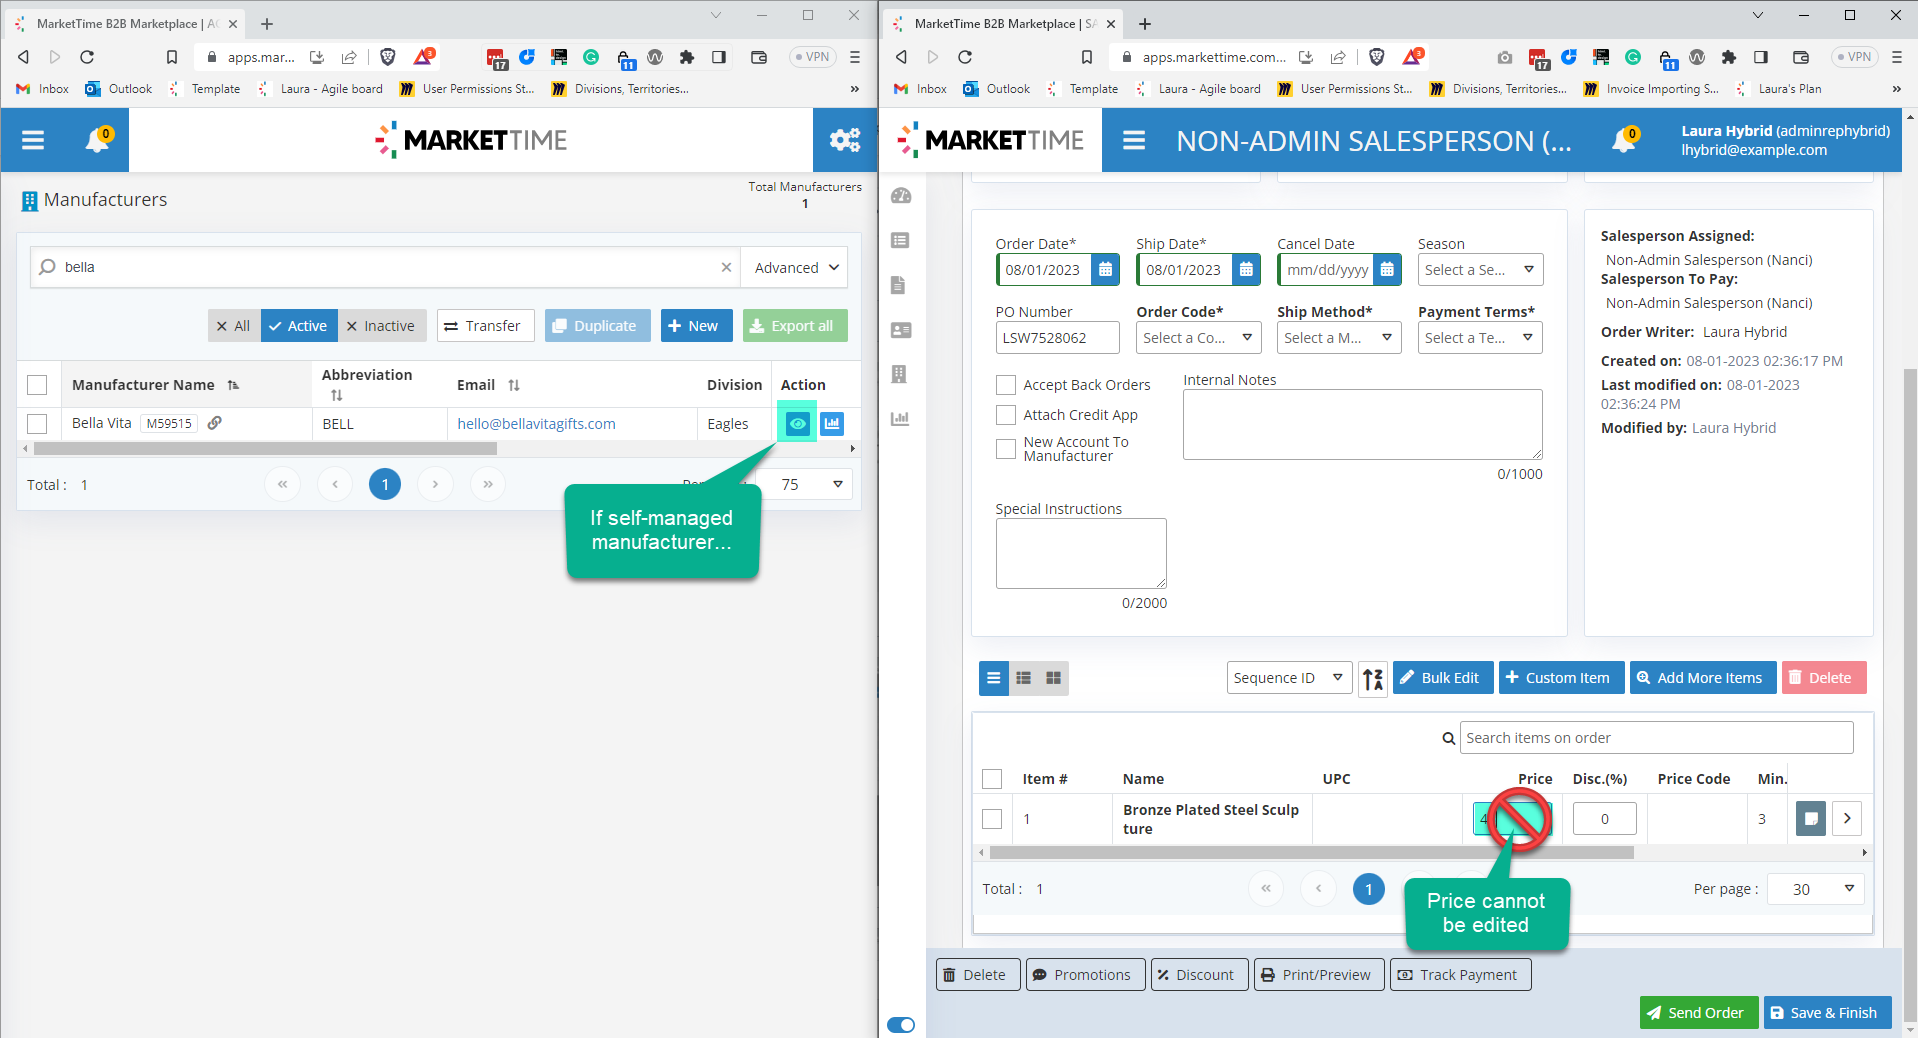Open hamburger menu in right order window
1918x1038 pixels.
[x=1134, y=140]
